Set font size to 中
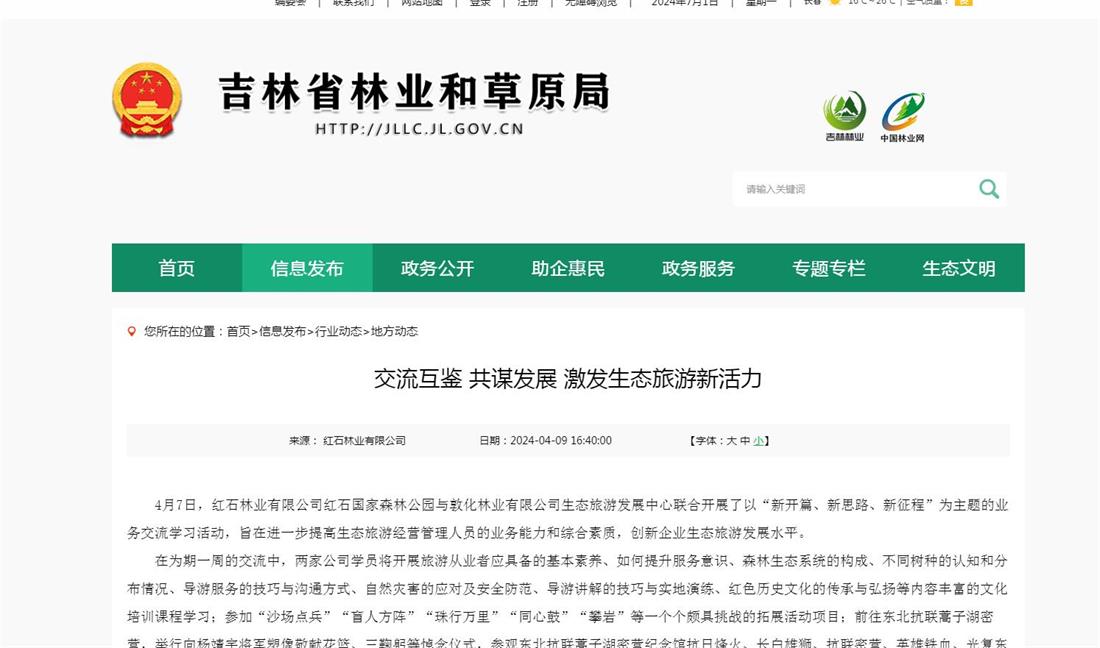The width and height of the screenshot is (1100, 648). point(745,440)
